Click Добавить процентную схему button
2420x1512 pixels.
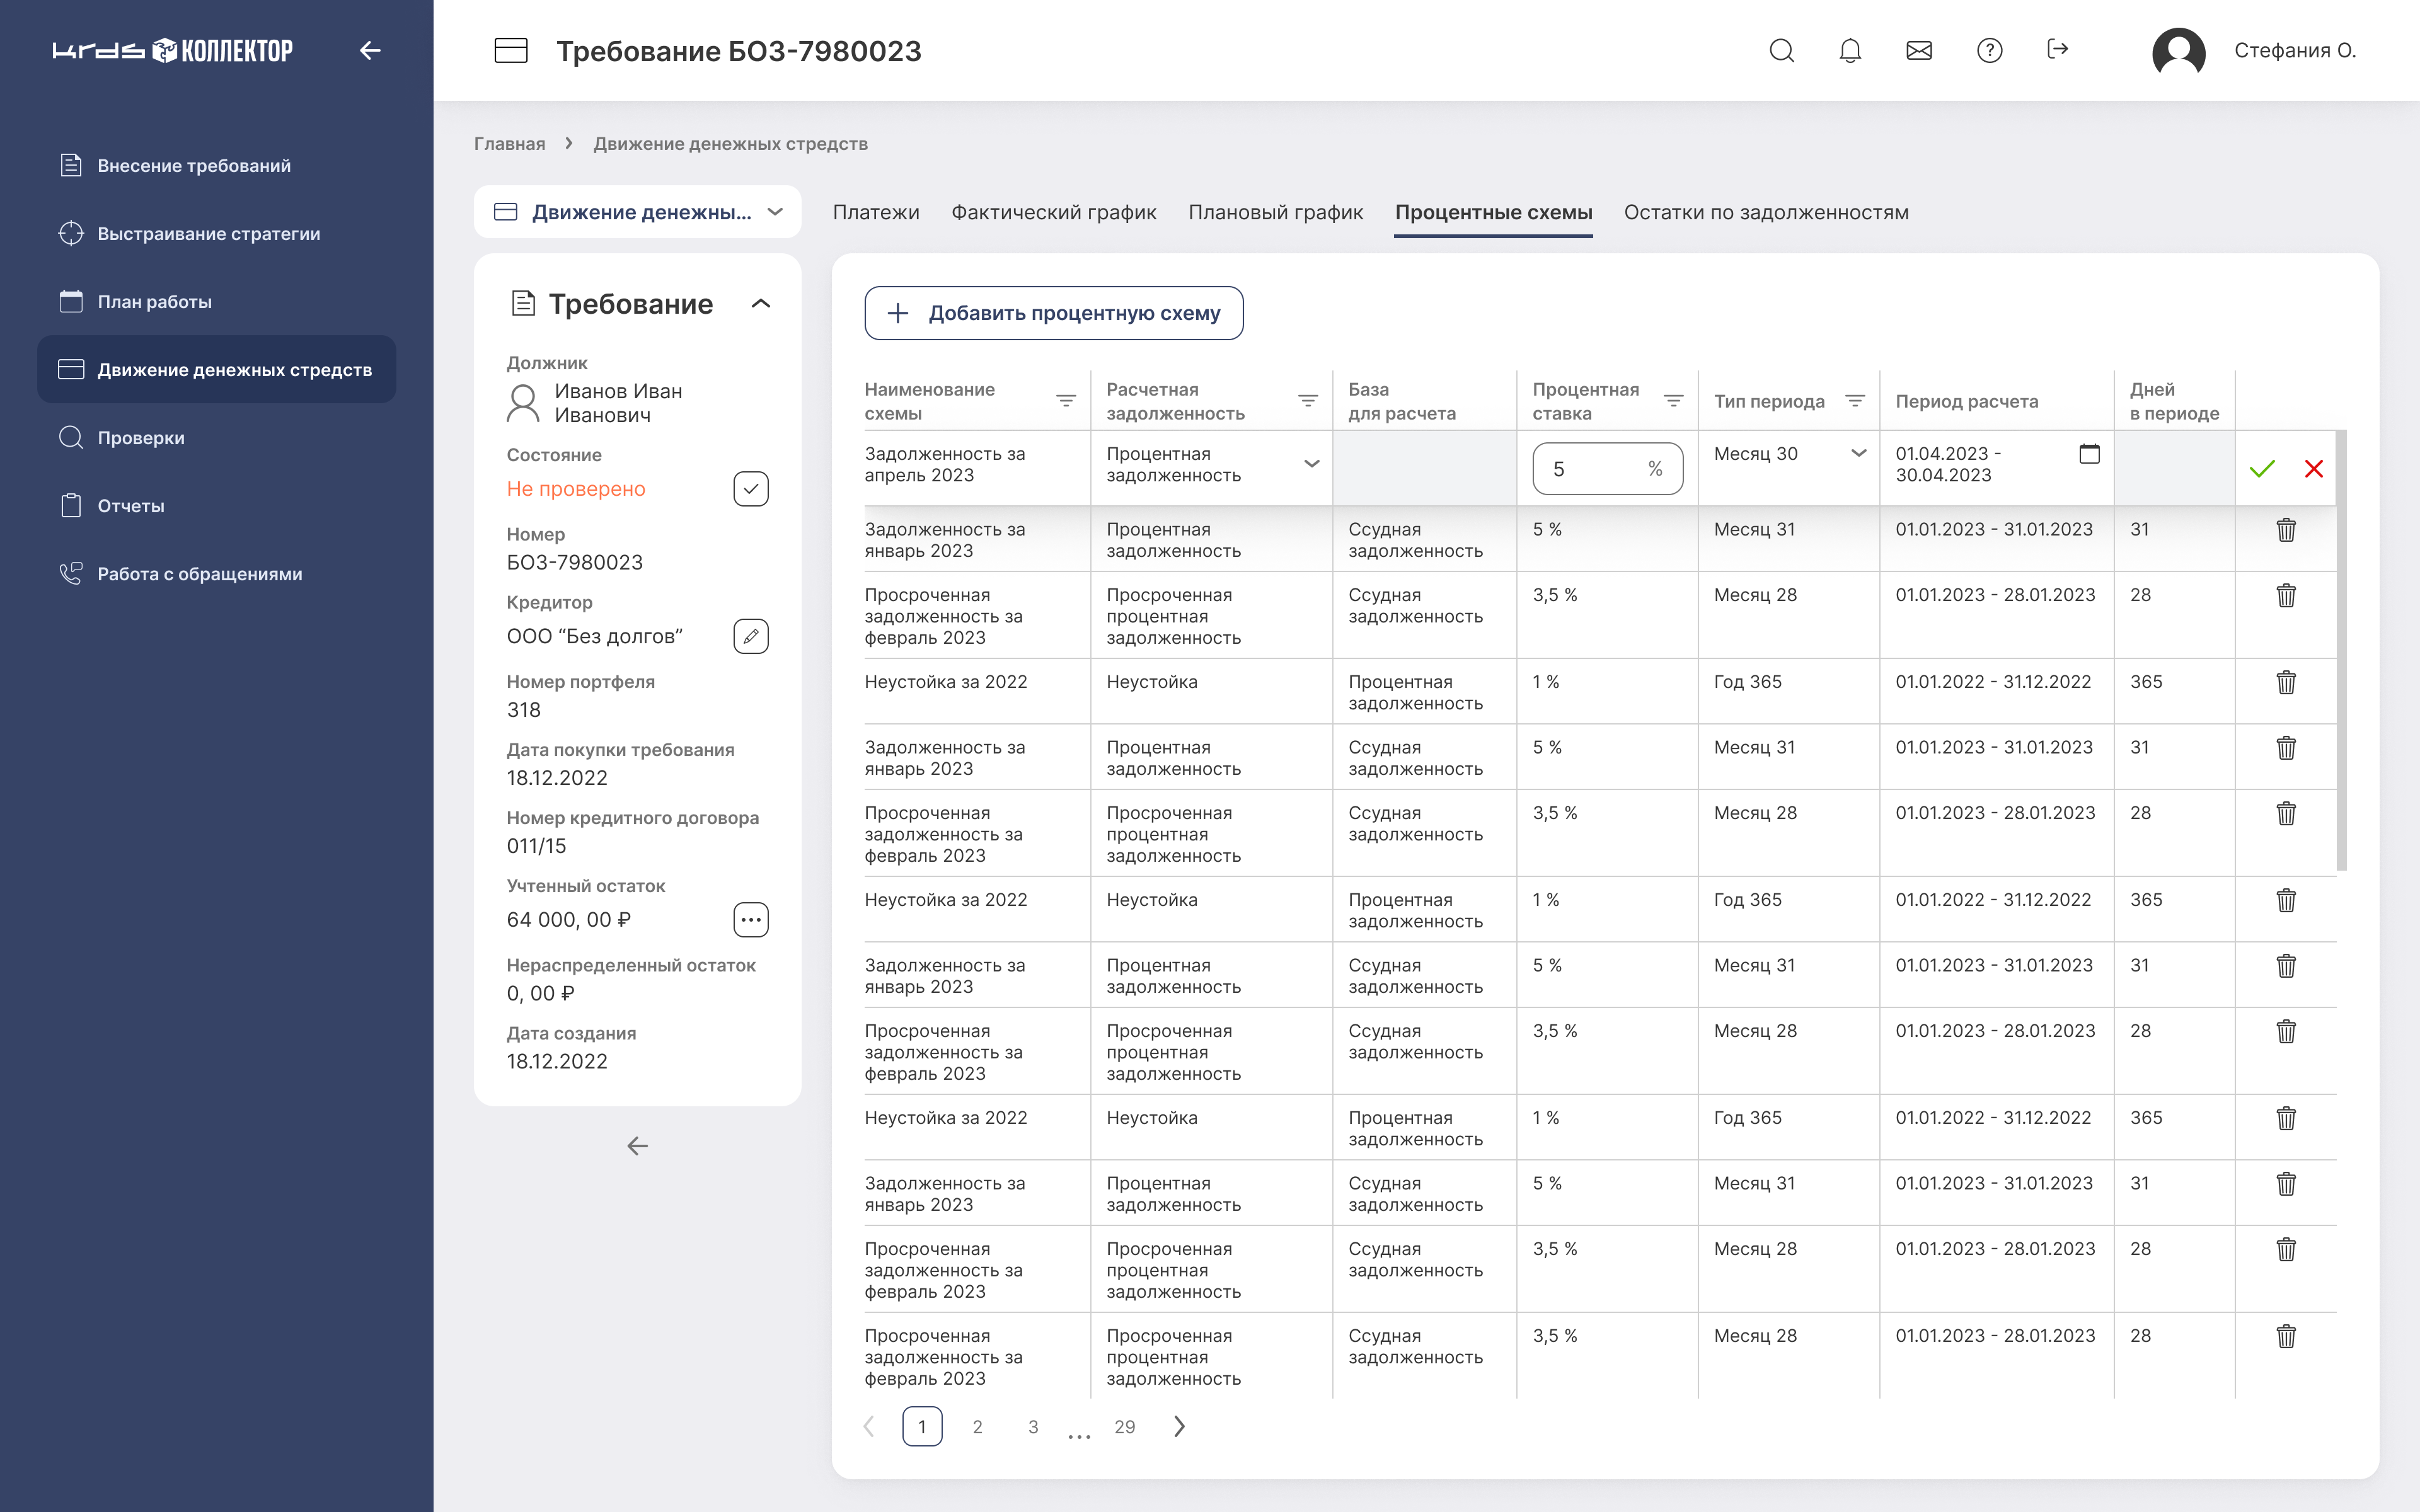pos(1053,314)
